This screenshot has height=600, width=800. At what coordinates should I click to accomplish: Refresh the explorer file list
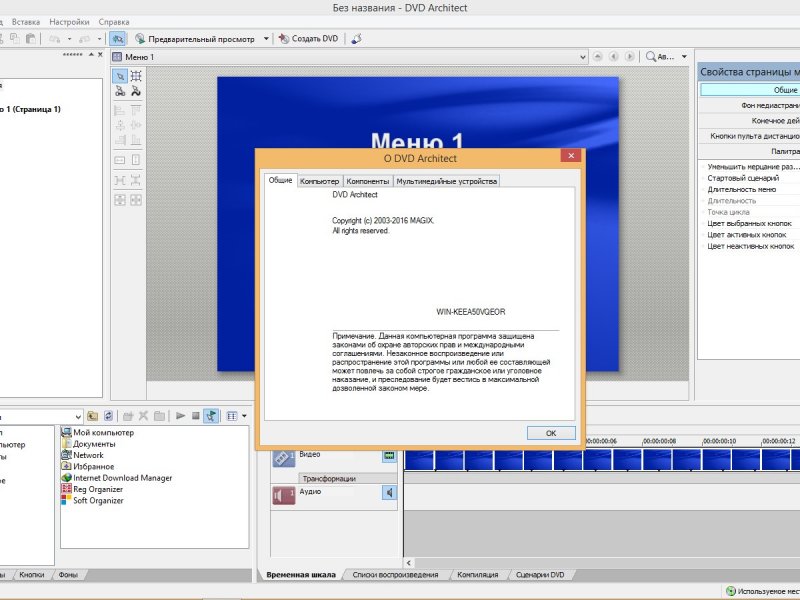108,416
